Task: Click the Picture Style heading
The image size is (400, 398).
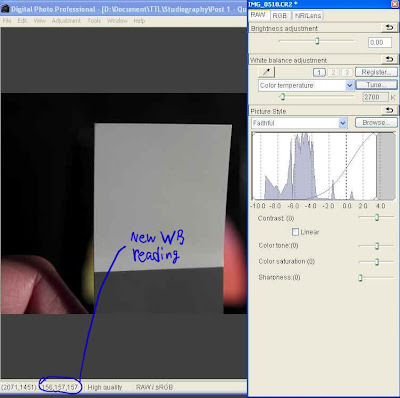Action: point(268,111)
